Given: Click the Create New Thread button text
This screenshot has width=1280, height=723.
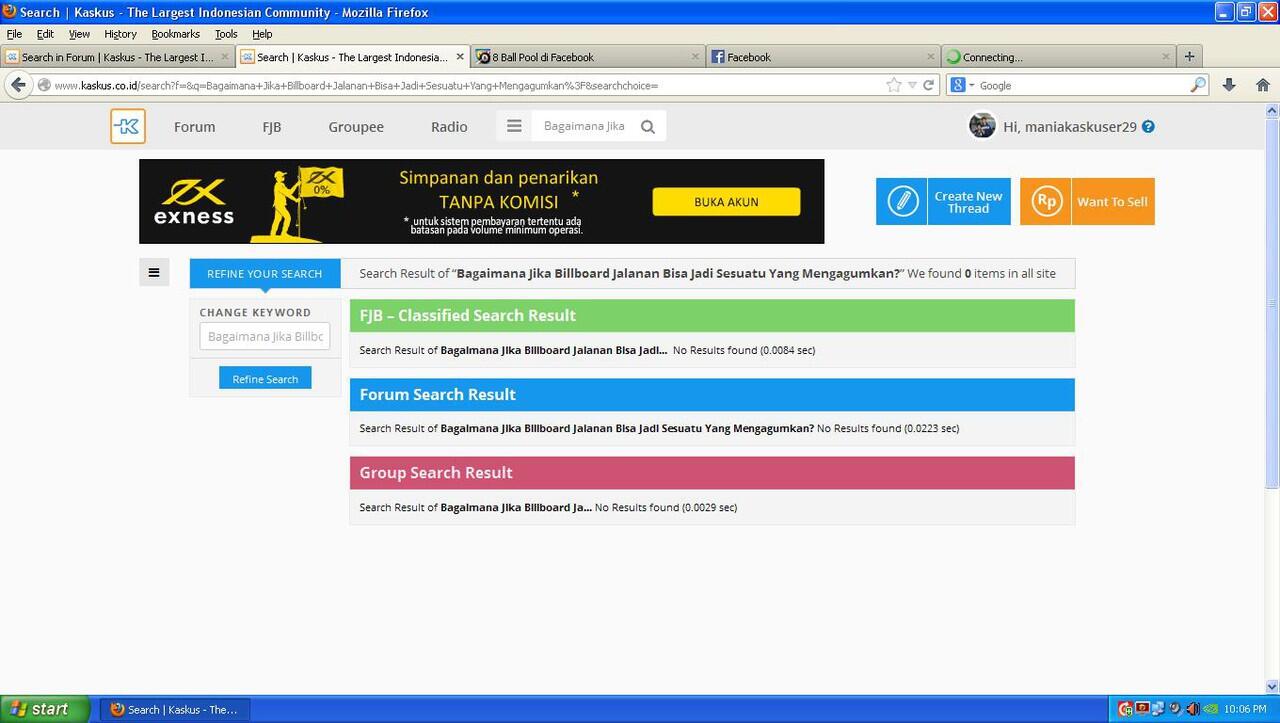Looking at the screenshot, I should click(x=968, y=202).
